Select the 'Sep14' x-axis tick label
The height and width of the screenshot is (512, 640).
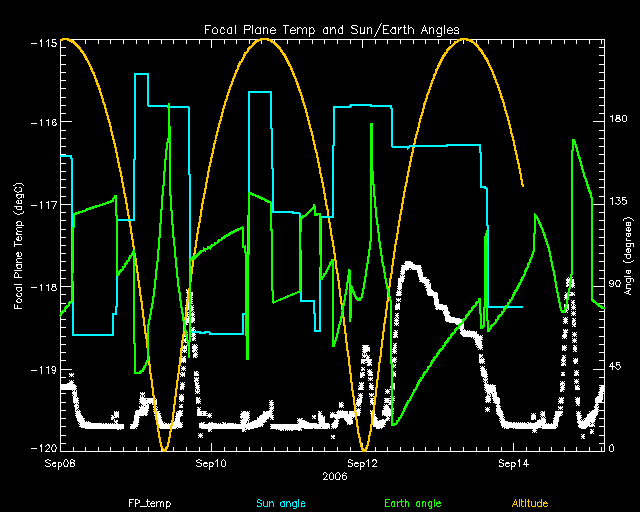513,463
